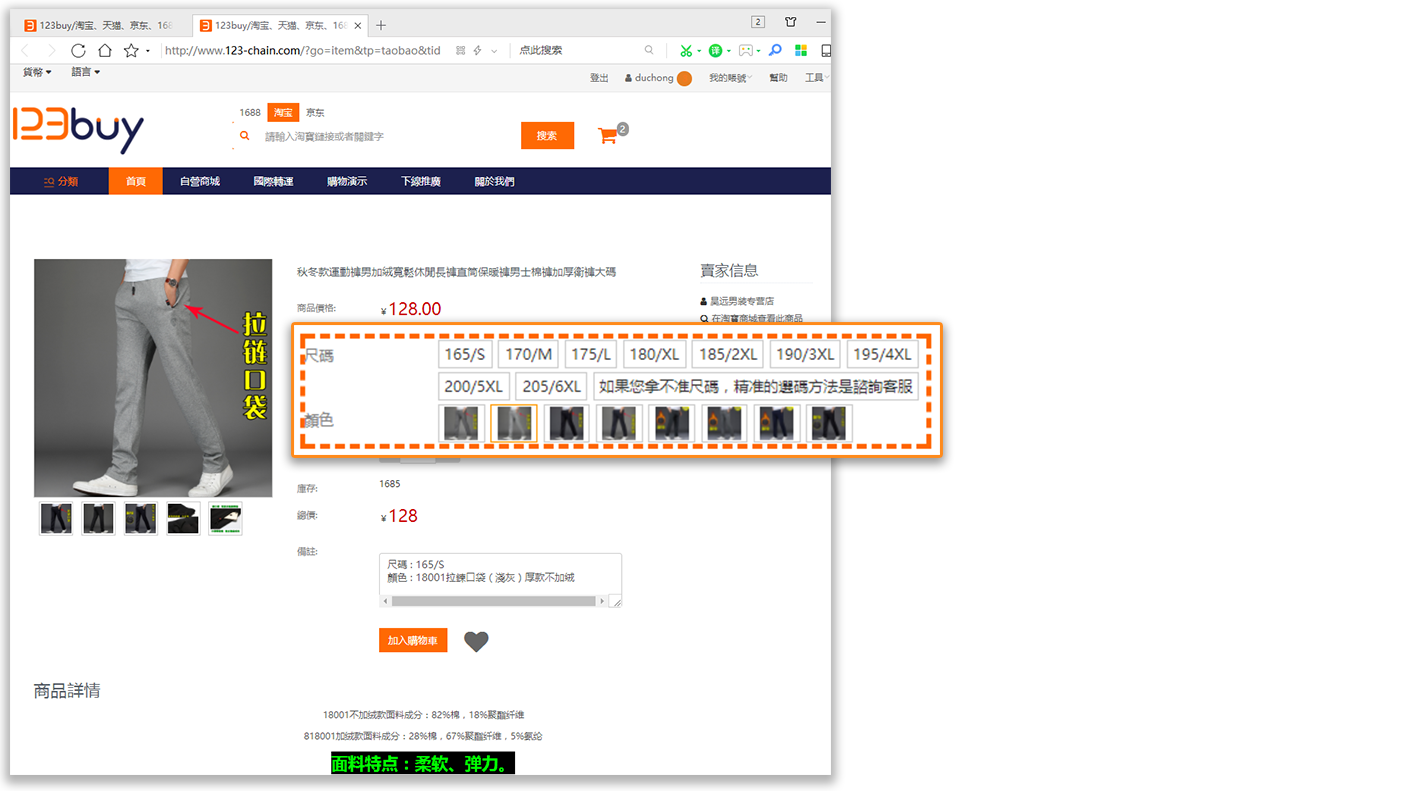Click the green scissors screenshot icon

685,51
